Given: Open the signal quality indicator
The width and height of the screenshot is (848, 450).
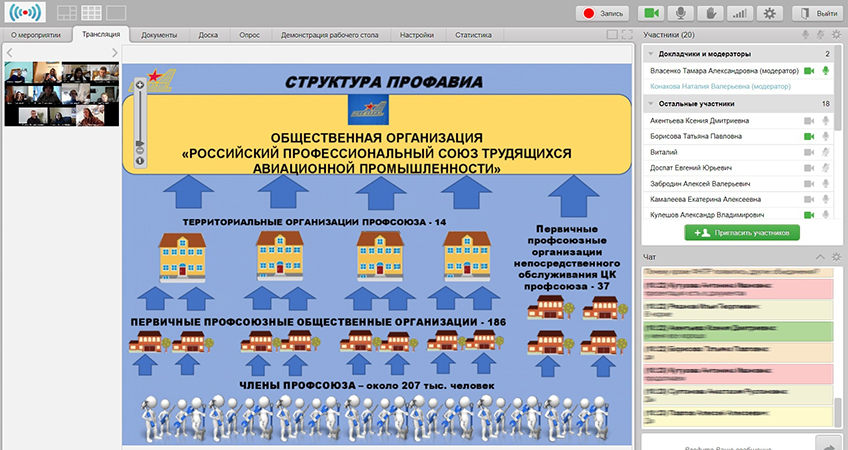Looking at the screenshot, I should (740, 14).
